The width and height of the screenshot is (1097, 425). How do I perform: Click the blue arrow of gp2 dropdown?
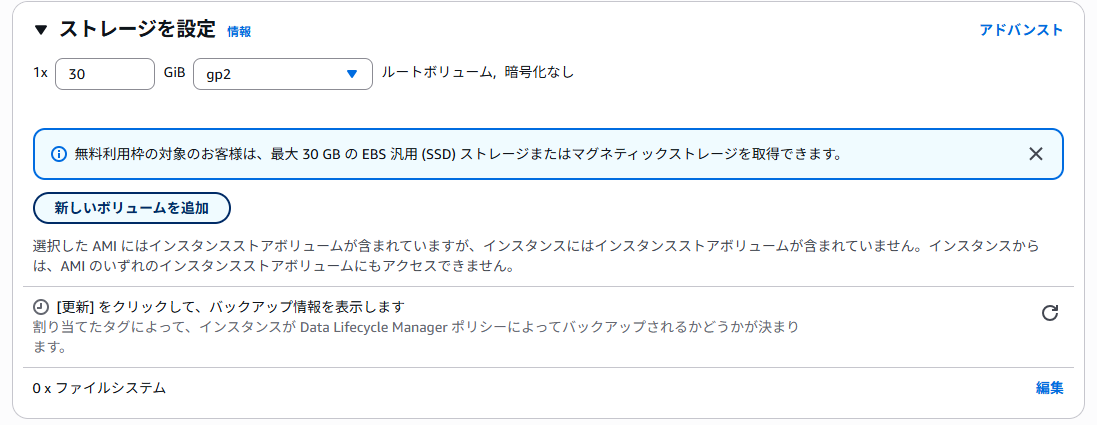click(352, 74)
